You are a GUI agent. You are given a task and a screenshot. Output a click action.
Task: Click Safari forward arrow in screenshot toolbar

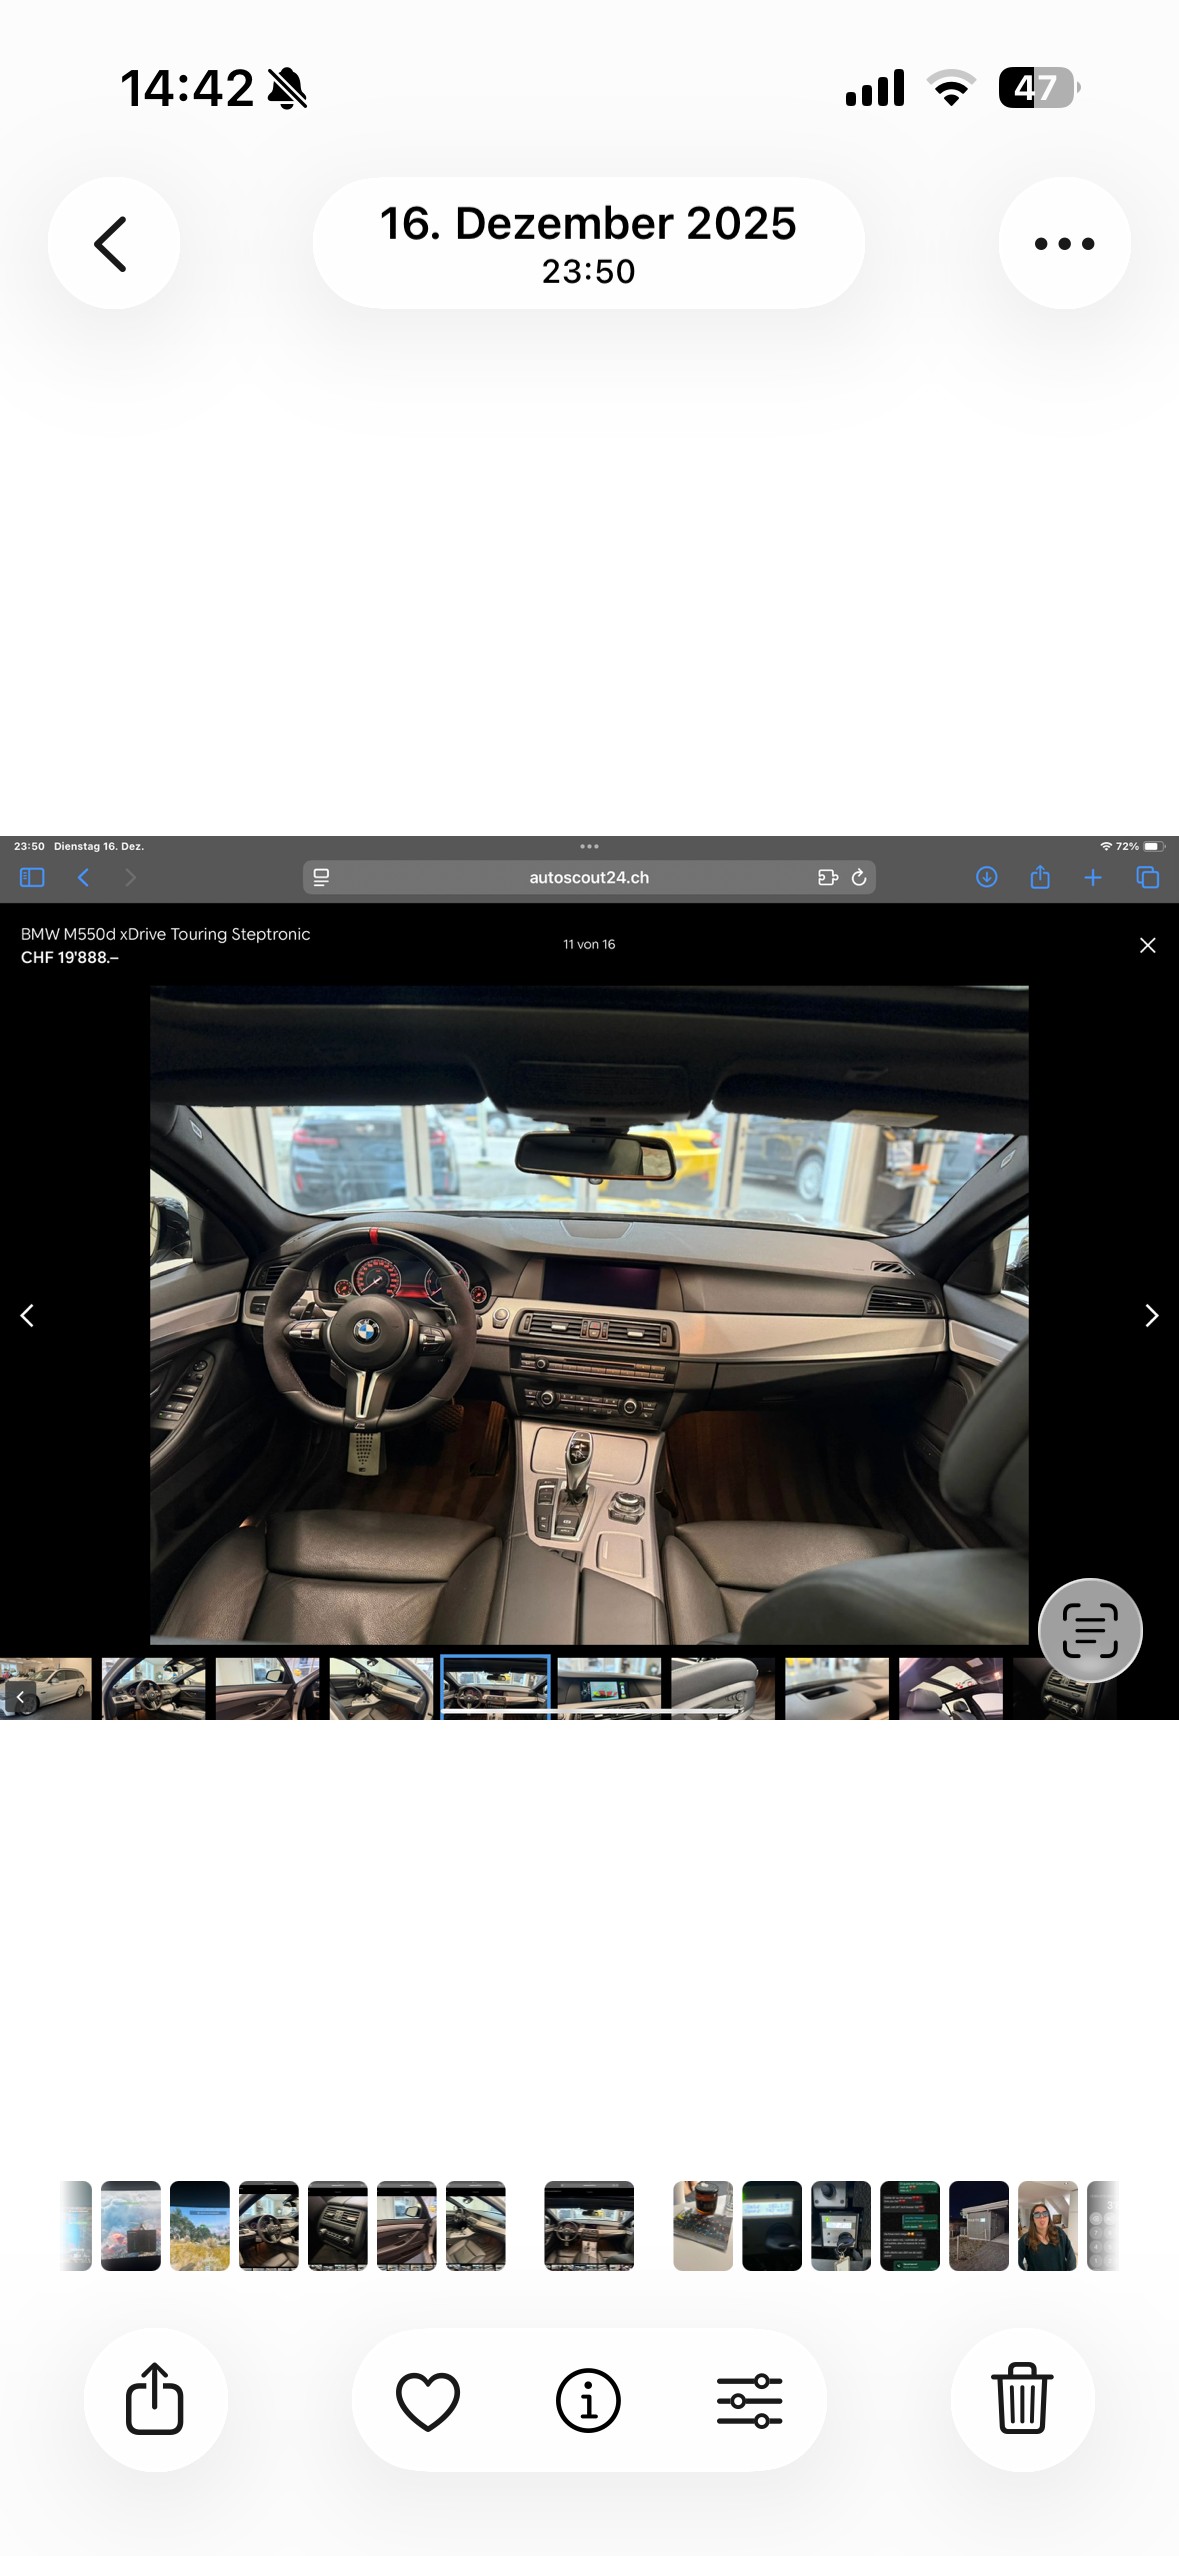tap(130, 877)
